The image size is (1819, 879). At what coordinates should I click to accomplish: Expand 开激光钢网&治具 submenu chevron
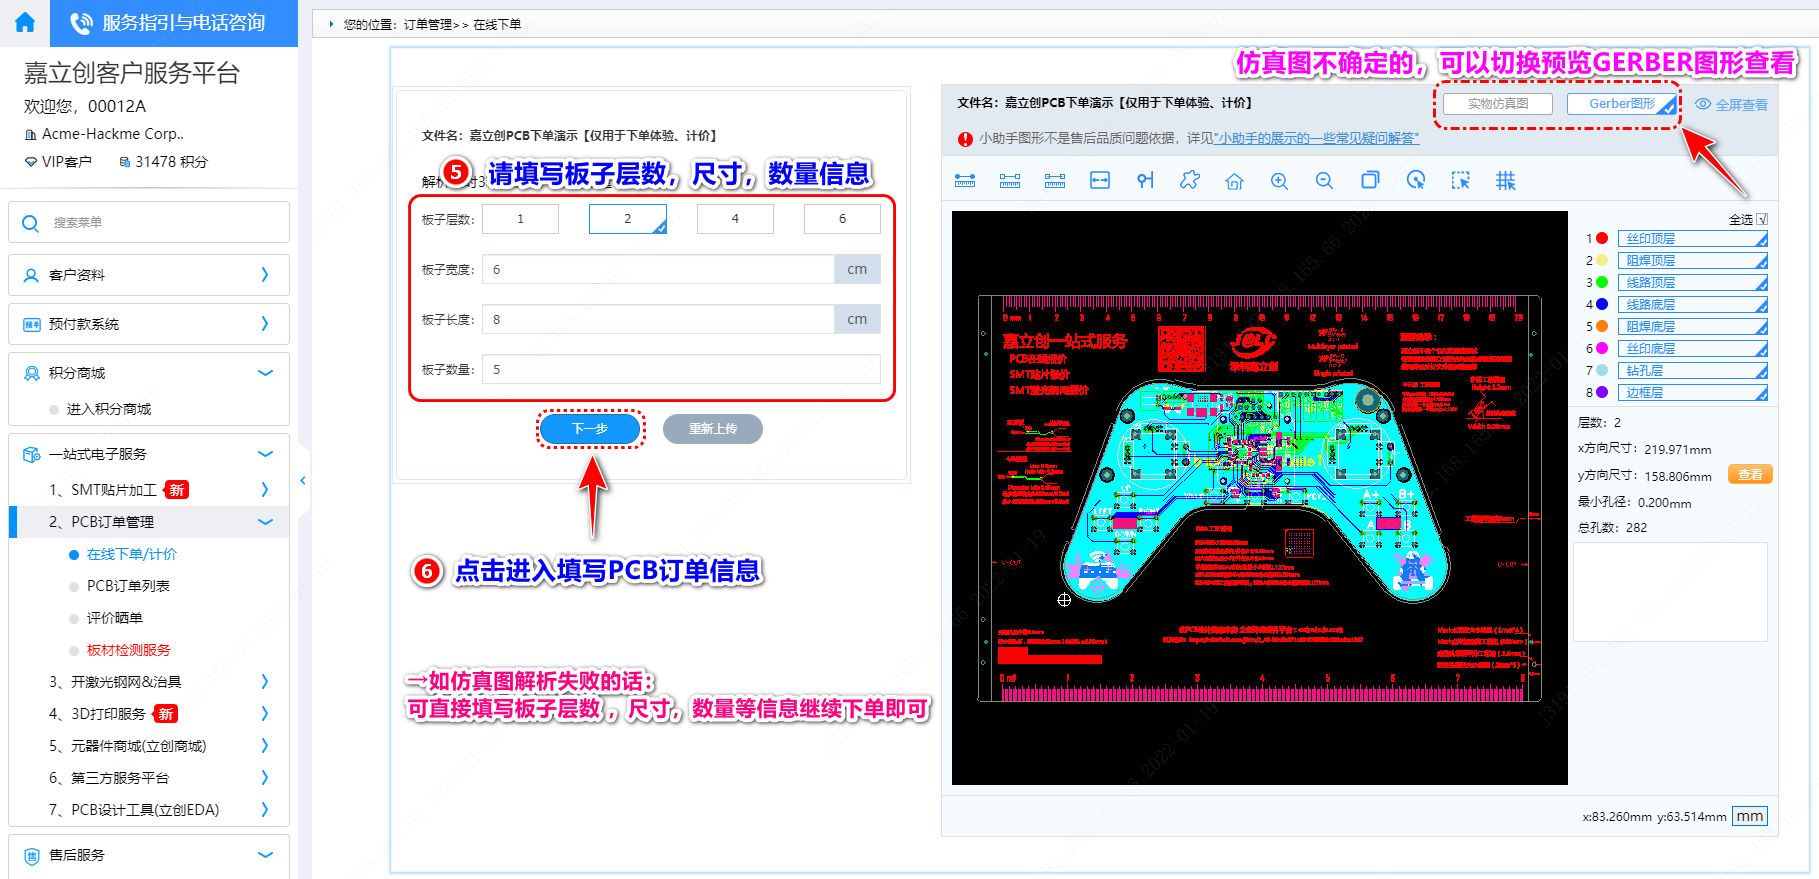tap(265, 681)
